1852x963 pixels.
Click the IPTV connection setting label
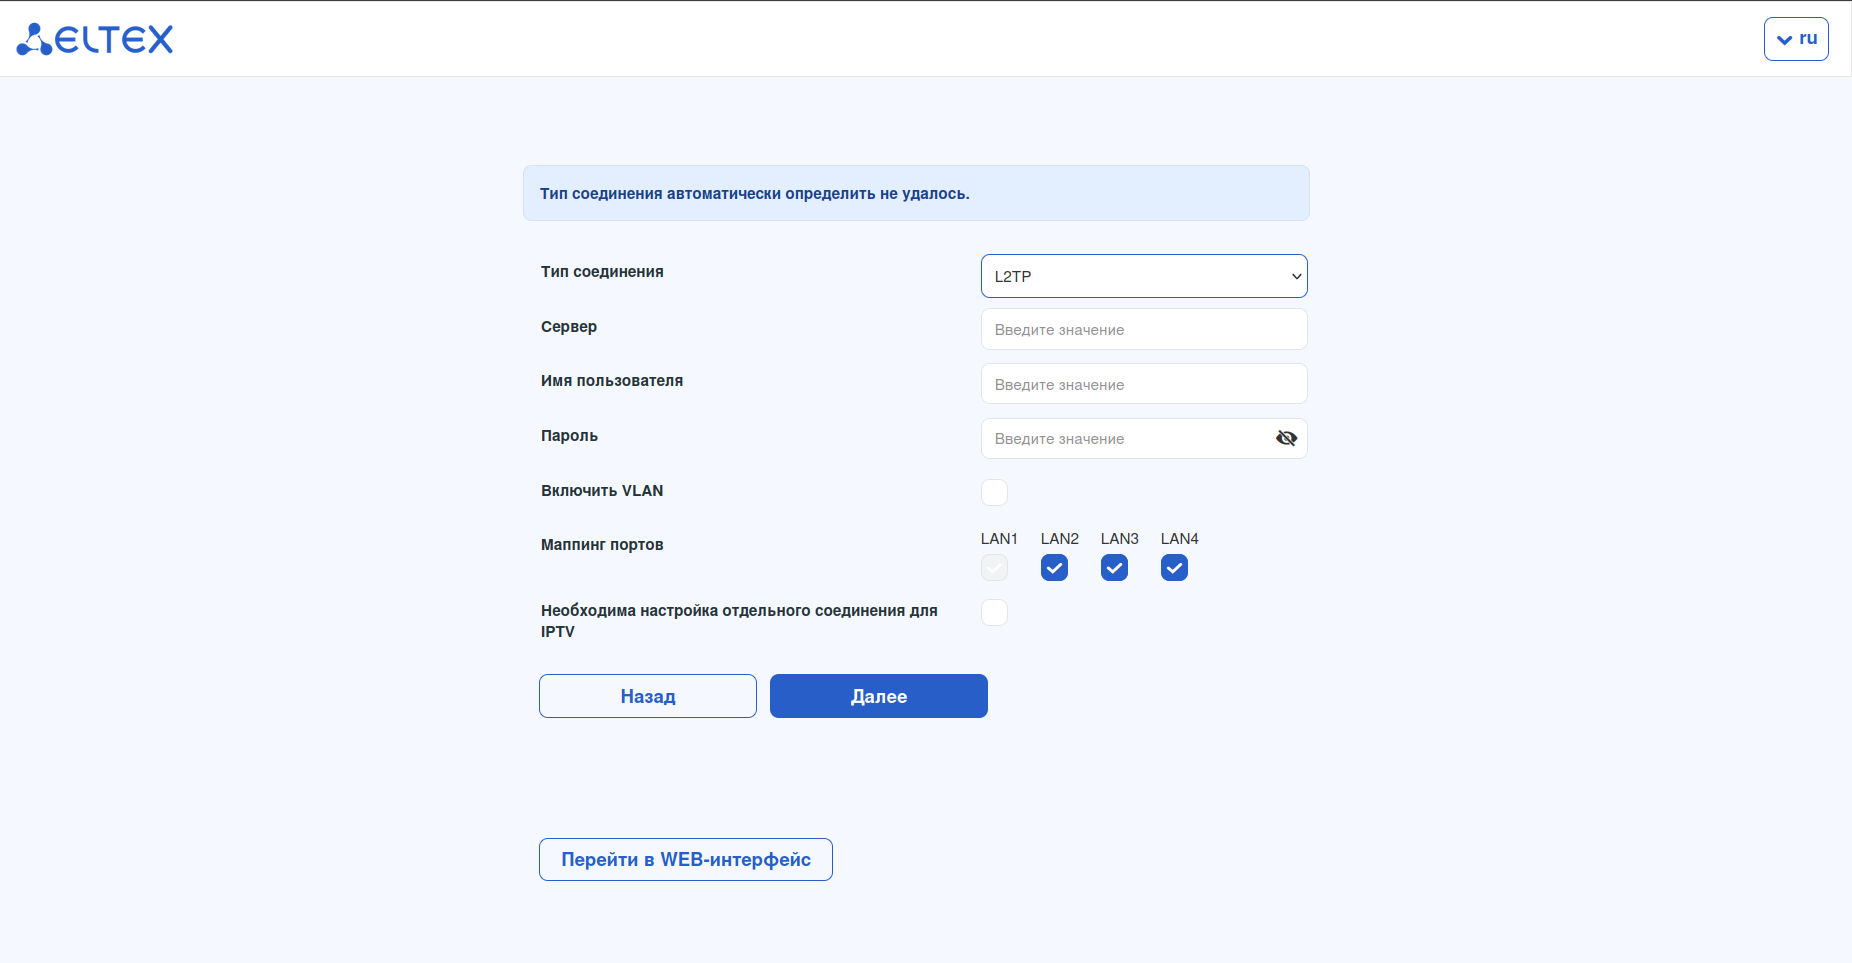(739, 621)
